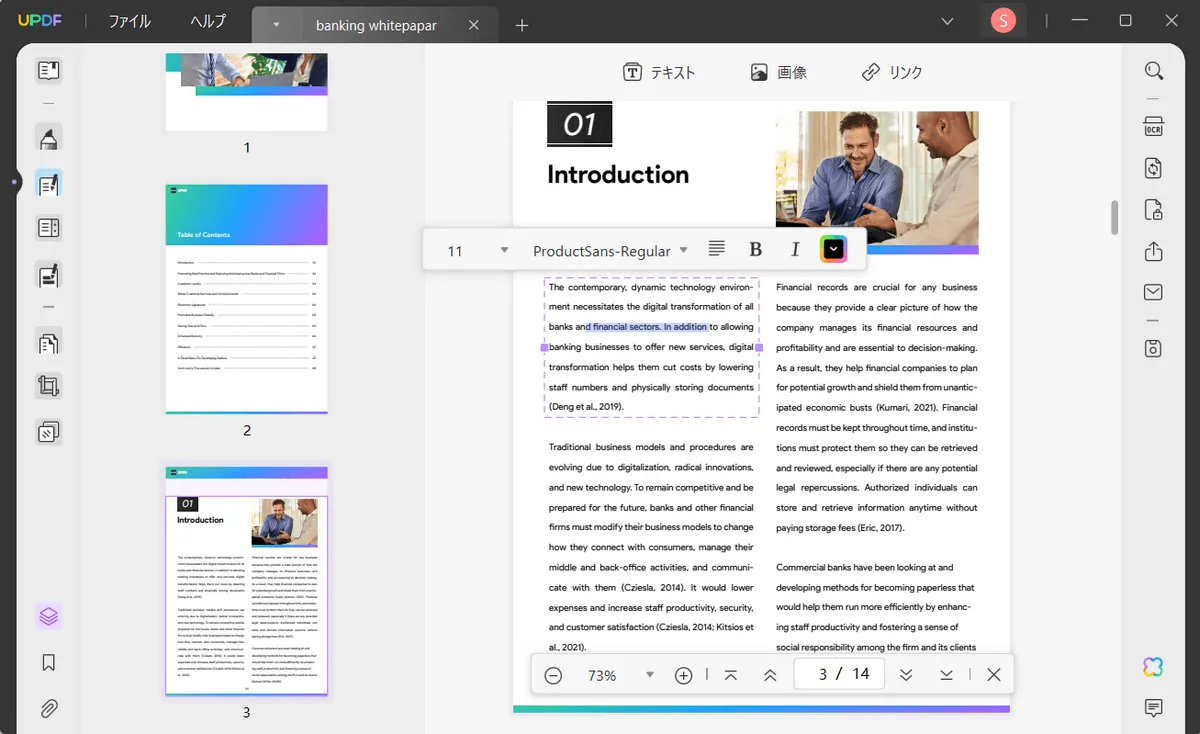Click the Introduction heading text
Viewport: 1200px width, 734px height.
[618, 174]
